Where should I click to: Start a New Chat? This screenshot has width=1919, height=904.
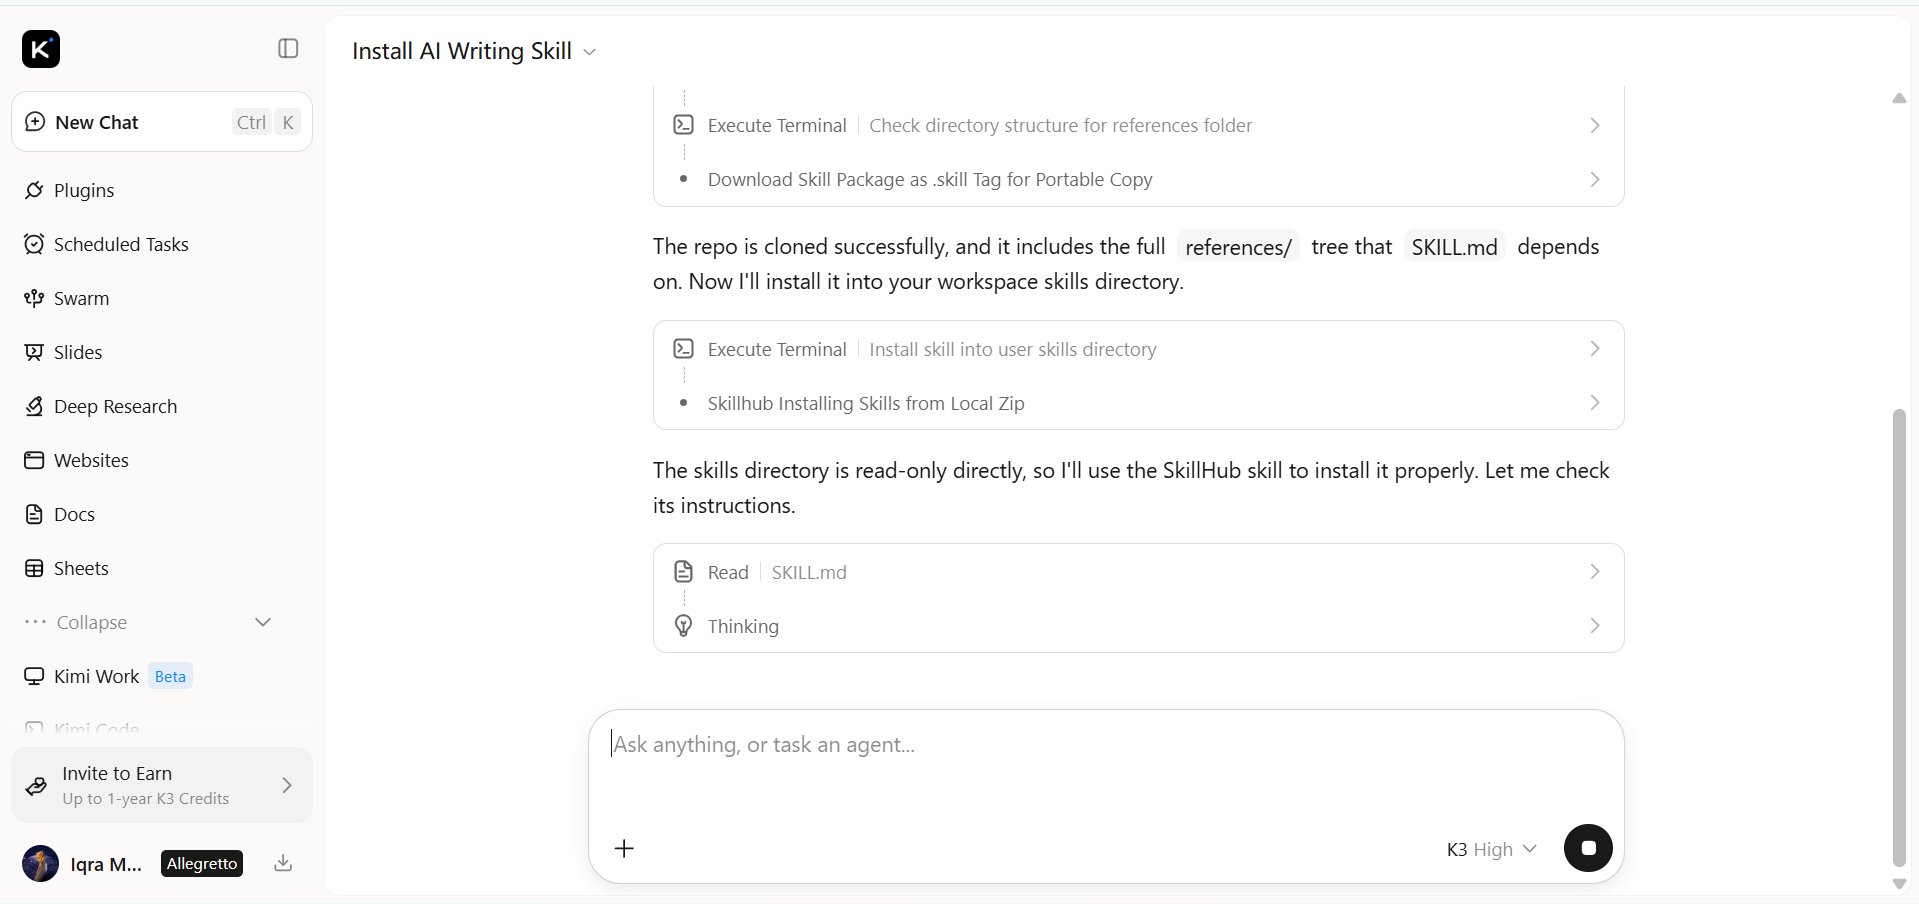tap(162, 122)
